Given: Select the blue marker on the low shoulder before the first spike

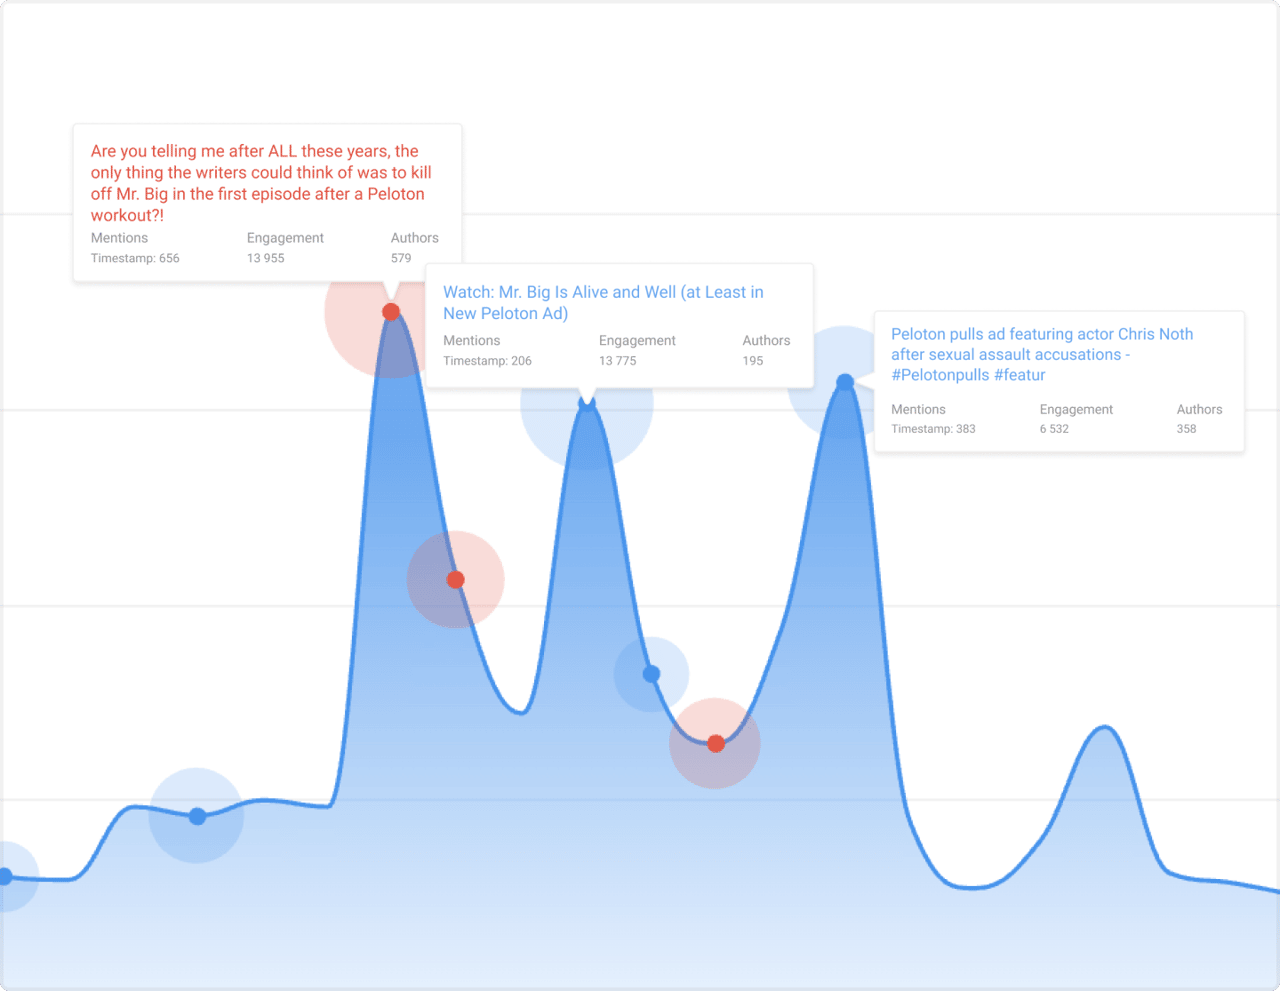Looking at the screenshot, I should point(197,816).
